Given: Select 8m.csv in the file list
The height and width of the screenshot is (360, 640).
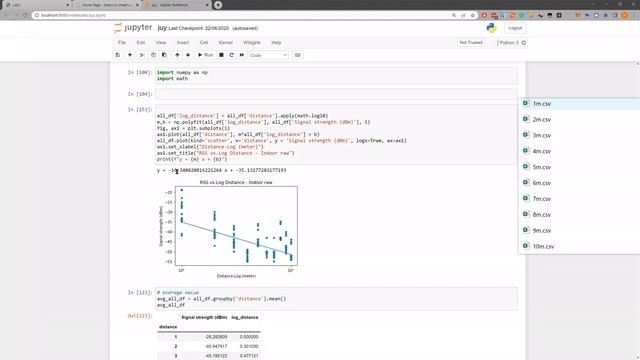Looking at the screenshot, I should tap(542, 215).
